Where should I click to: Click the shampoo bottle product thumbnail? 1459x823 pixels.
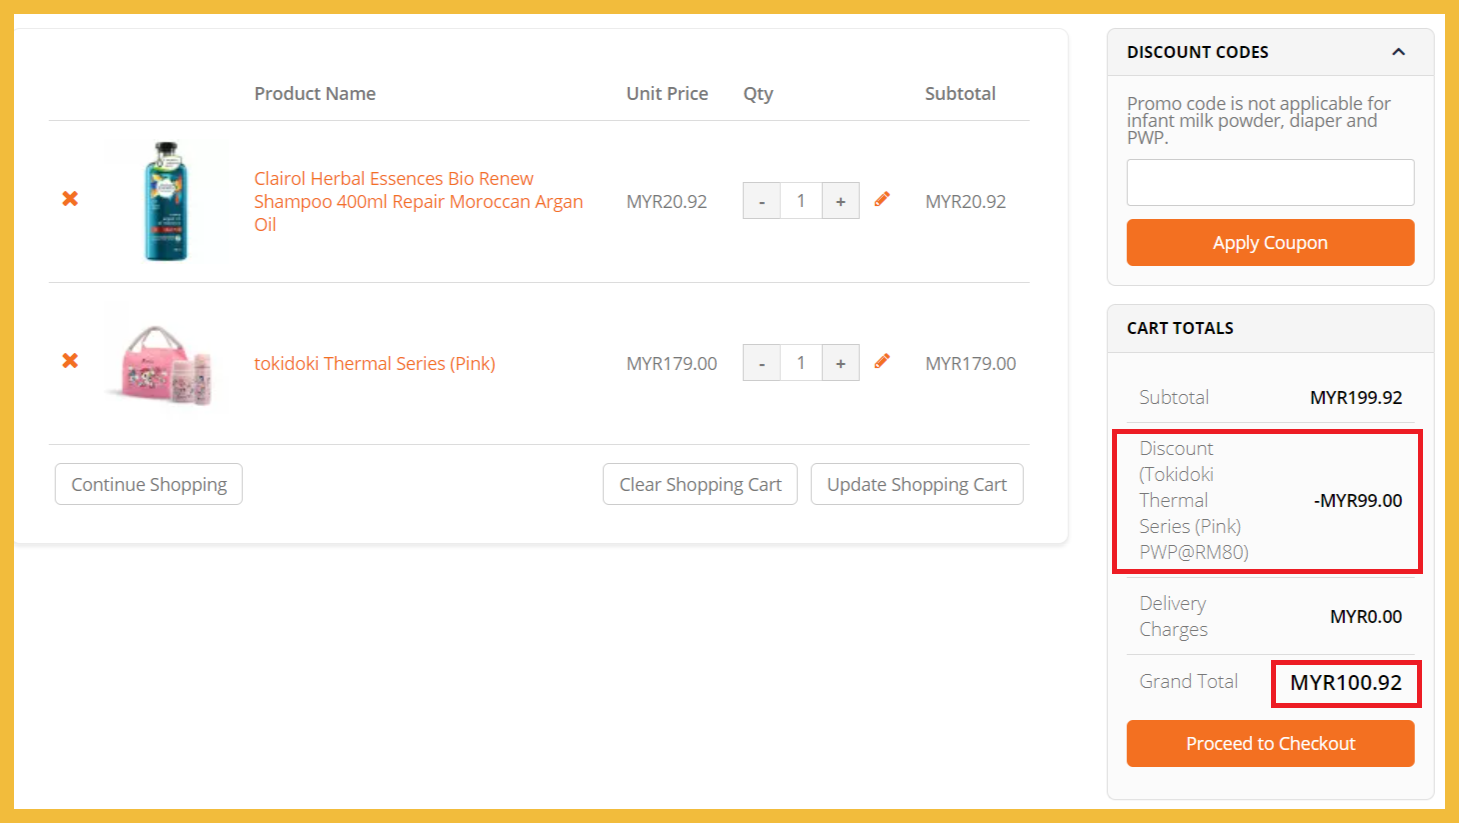tap(166, 201)
